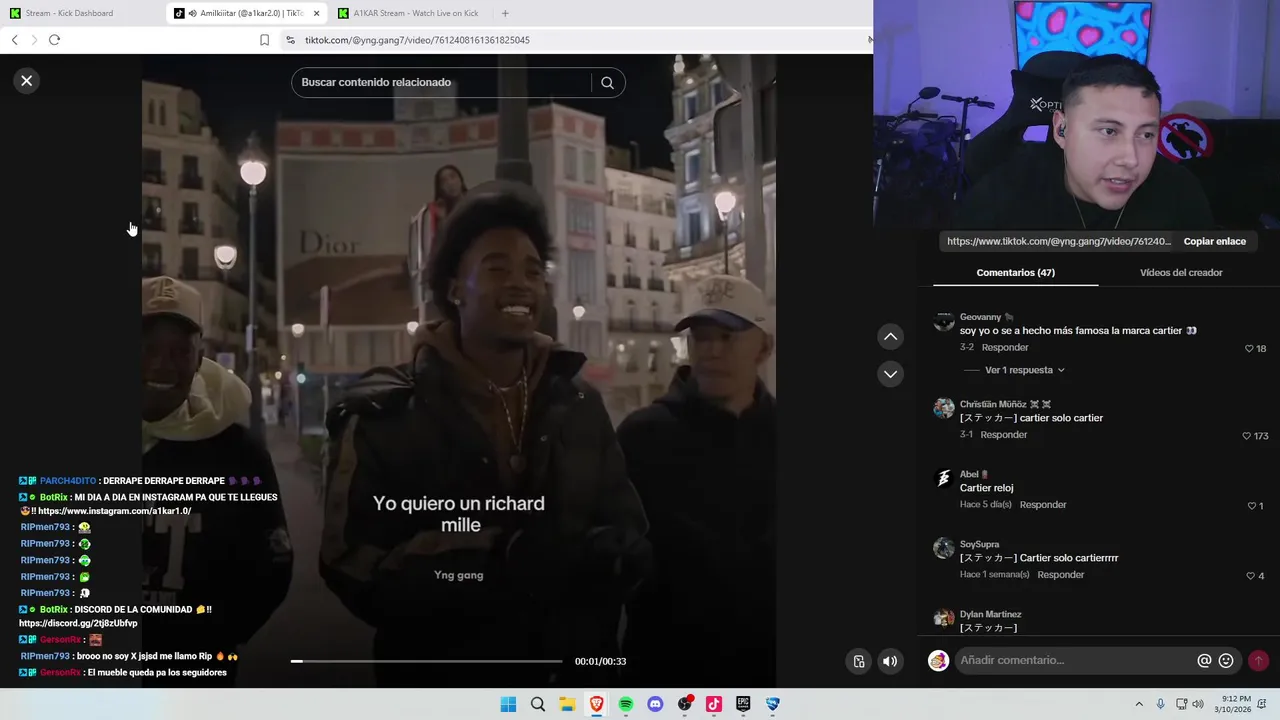Like Christian Muñoz's comment heart

[1246, 436]
